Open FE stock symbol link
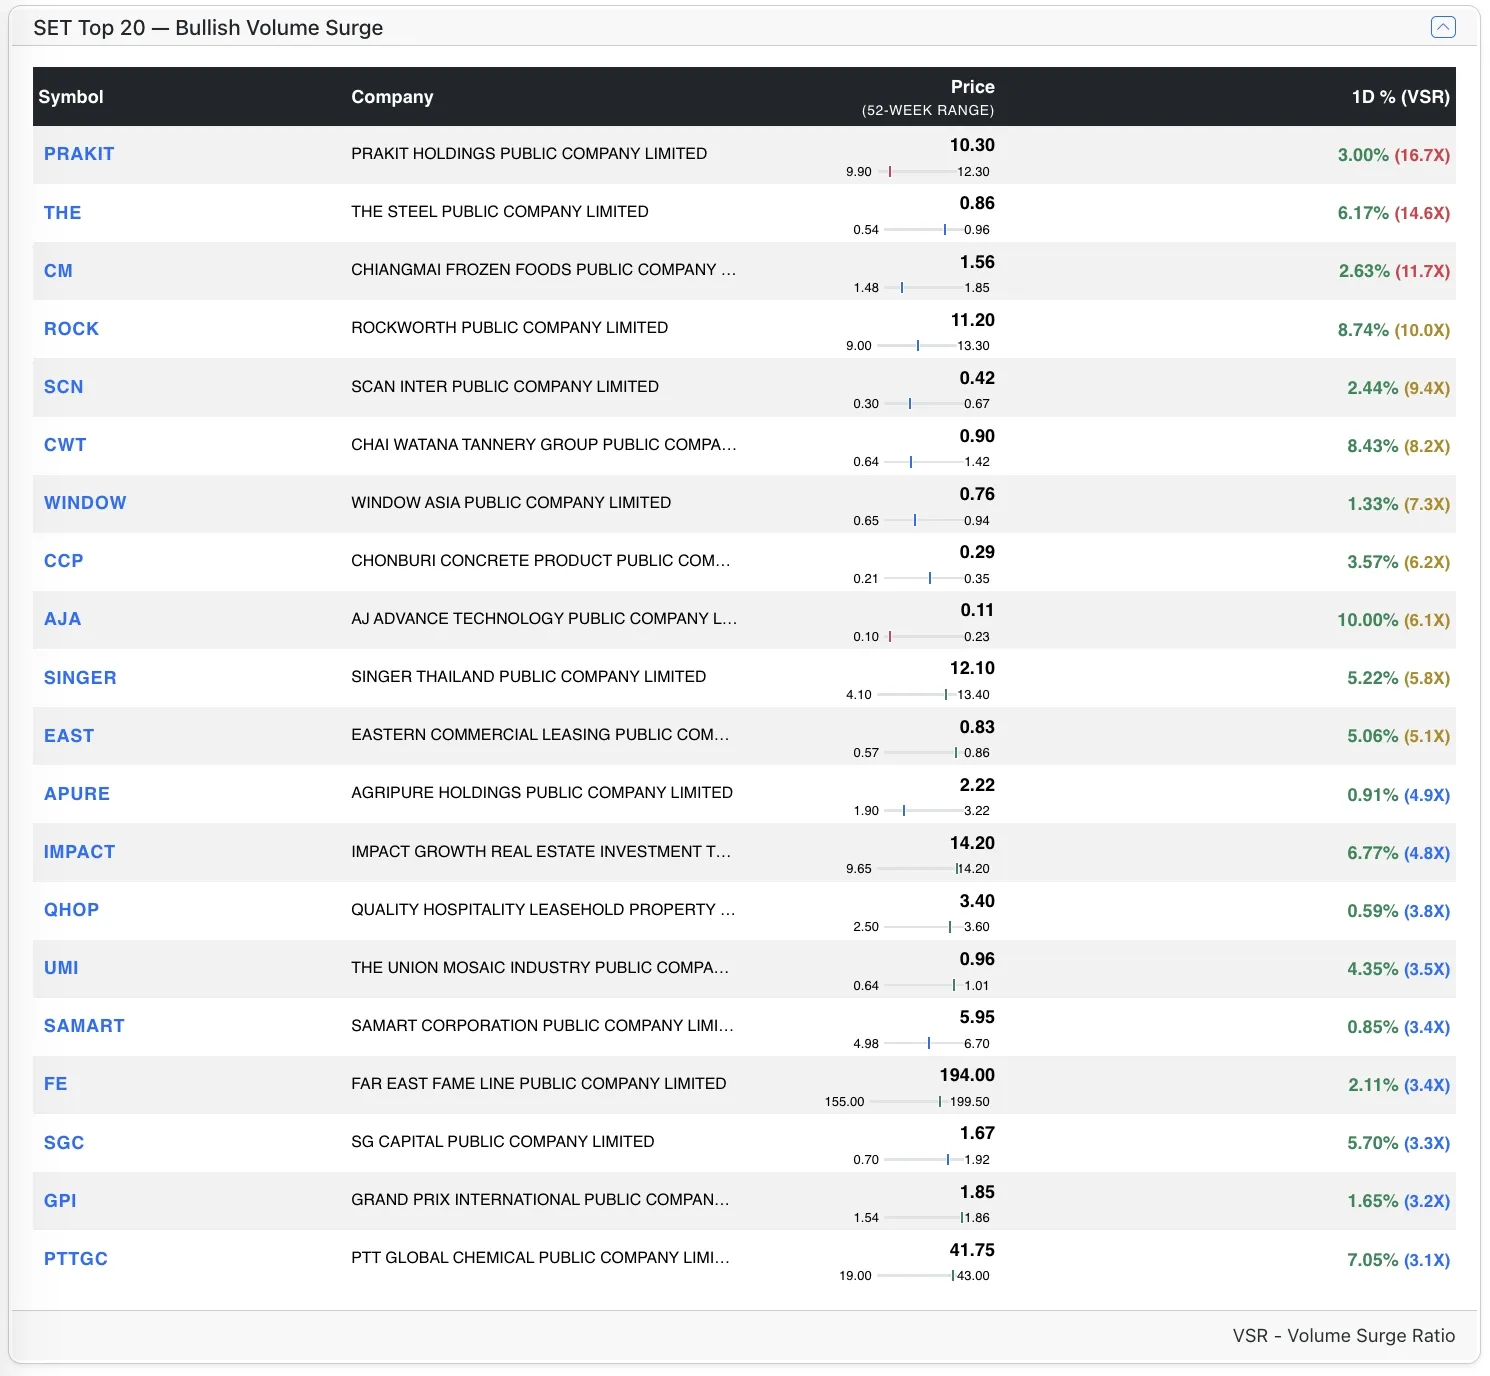The image size is (1490, 1376). pyautogui.click(x=55, y=1083)
